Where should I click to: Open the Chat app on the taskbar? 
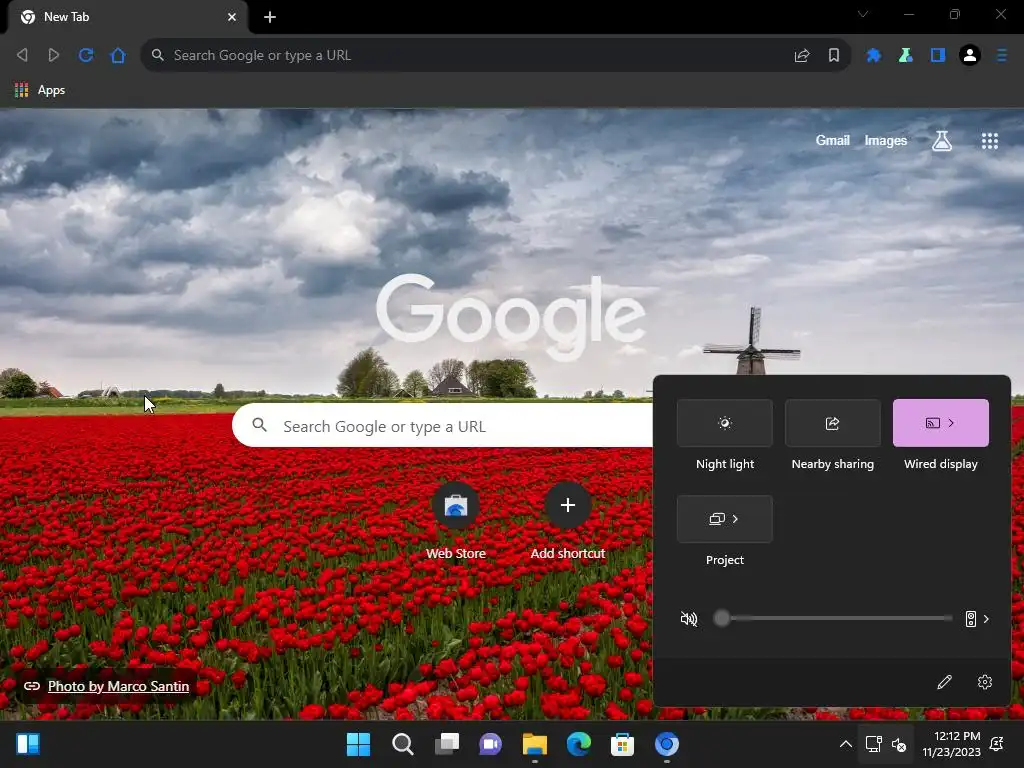click(490, 744)
